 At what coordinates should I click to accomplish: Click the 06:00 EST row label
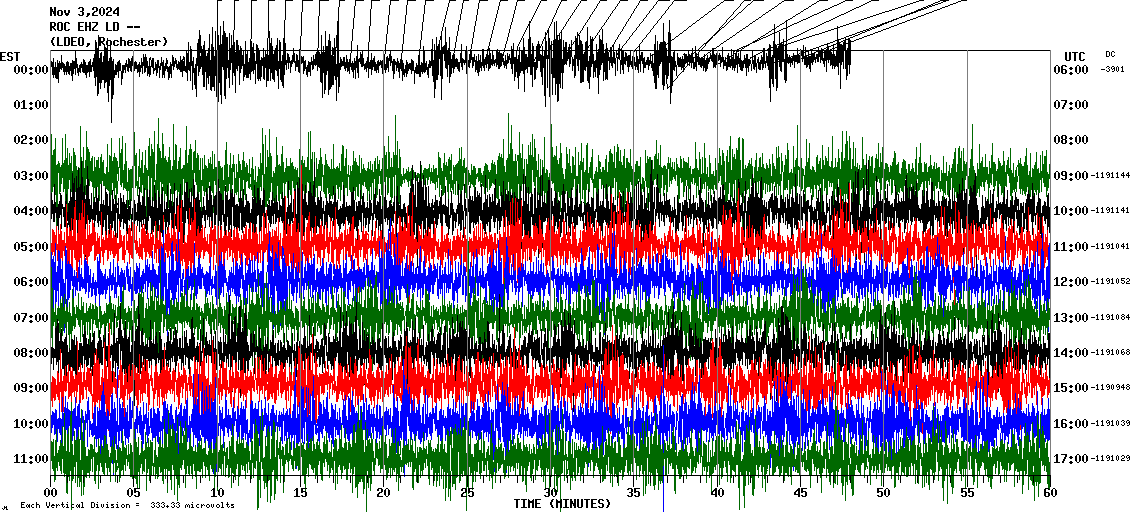point(31,282)
